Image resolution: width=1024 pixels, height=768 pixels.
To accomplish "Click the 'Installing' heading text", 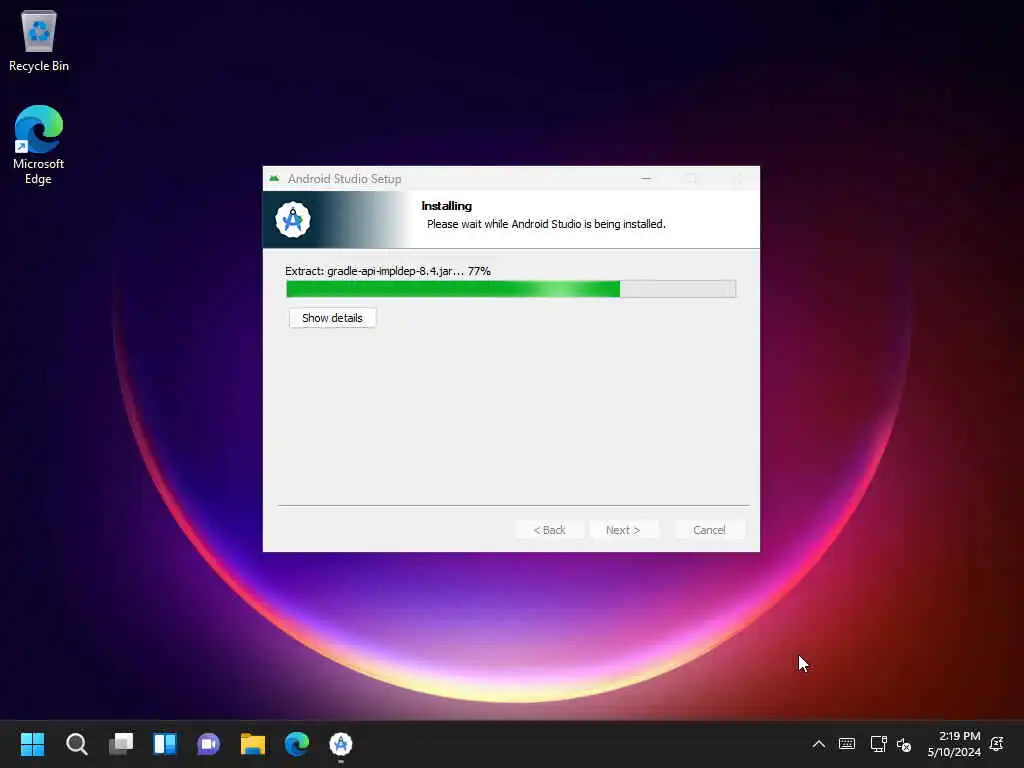I will pos(447,206).
